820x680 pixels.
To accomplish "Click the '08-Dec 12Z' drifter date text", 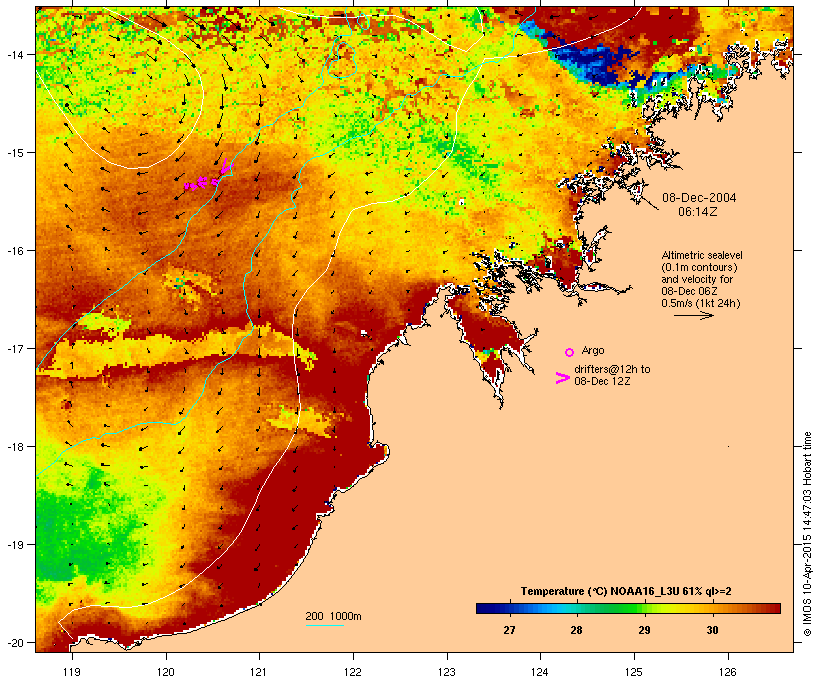I will [x=602, y=381].
